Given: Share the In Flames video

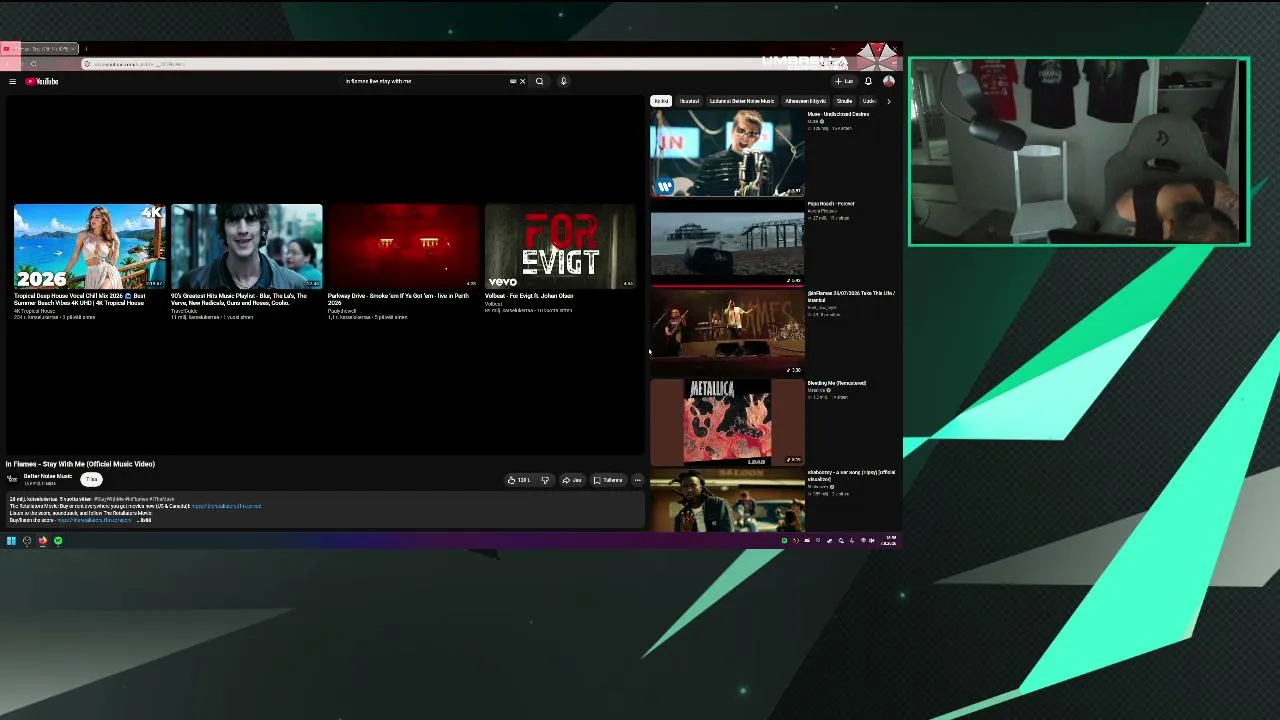Looking at the screenshot, I should pos(572,480).
